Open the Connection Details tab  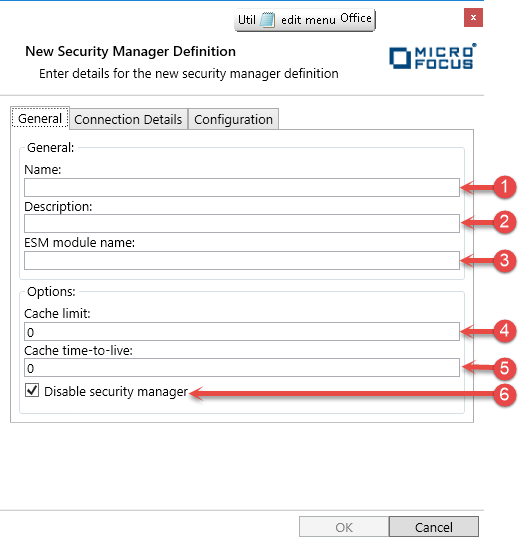(128, 119)
